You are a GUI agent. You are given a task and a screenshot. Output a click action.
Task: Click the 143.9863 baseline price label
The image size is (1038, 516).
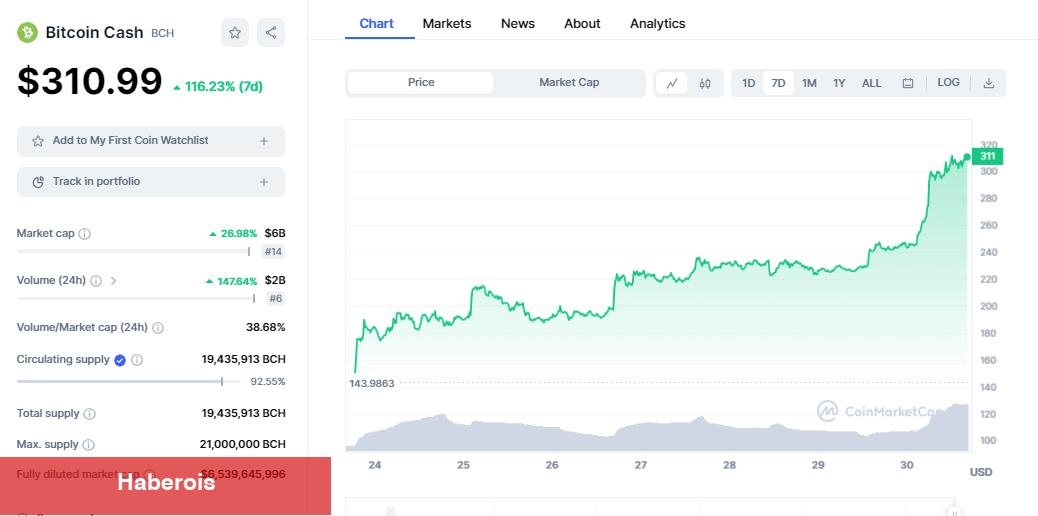[x=372, y=384]
